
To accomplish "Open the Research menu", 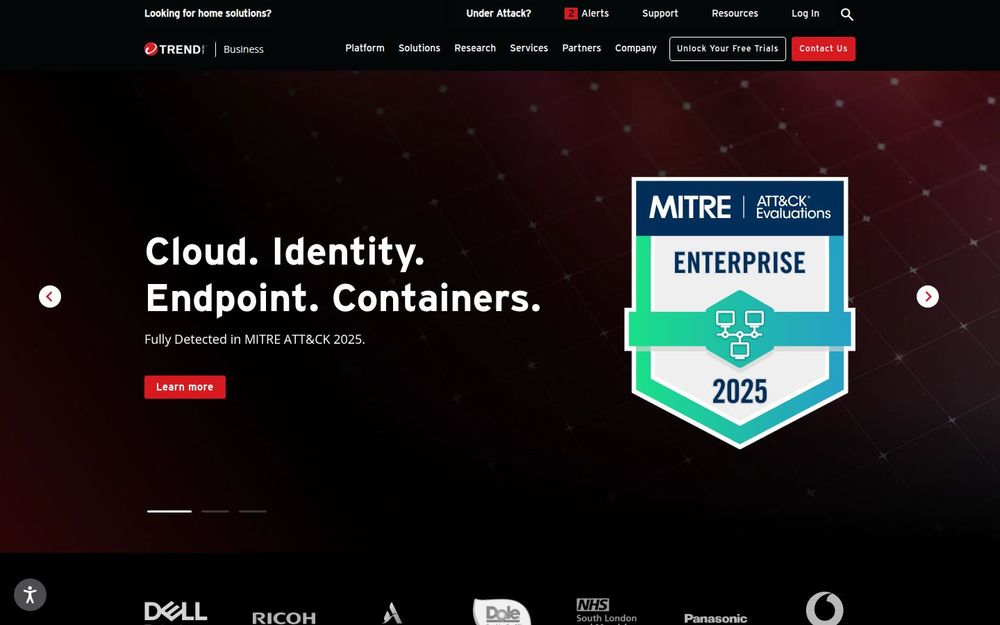I will tap(474, 48).
